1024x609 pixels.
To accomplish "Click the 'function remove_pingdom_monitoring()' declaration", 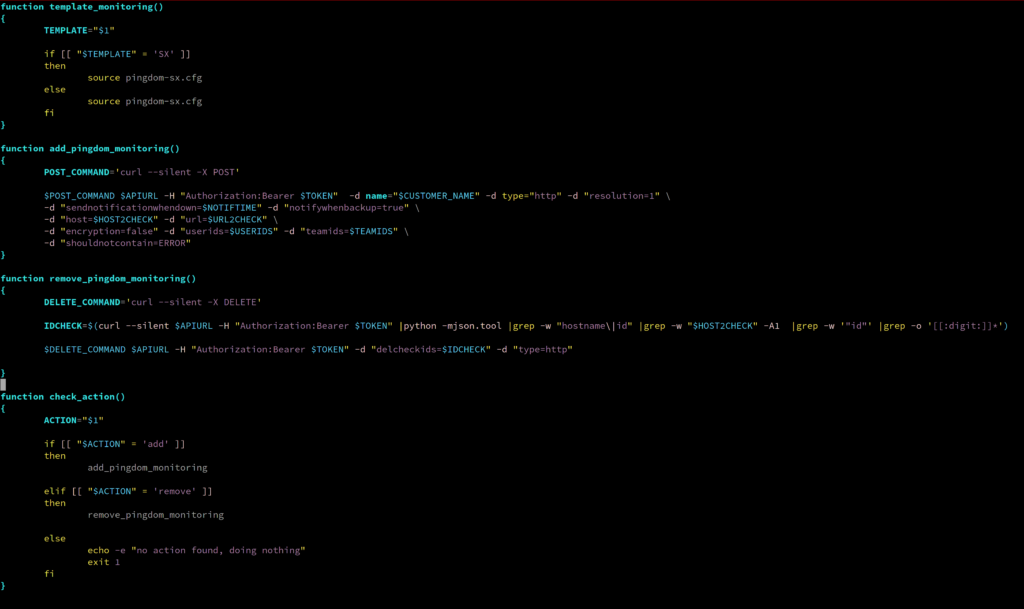I will point(98,279).
